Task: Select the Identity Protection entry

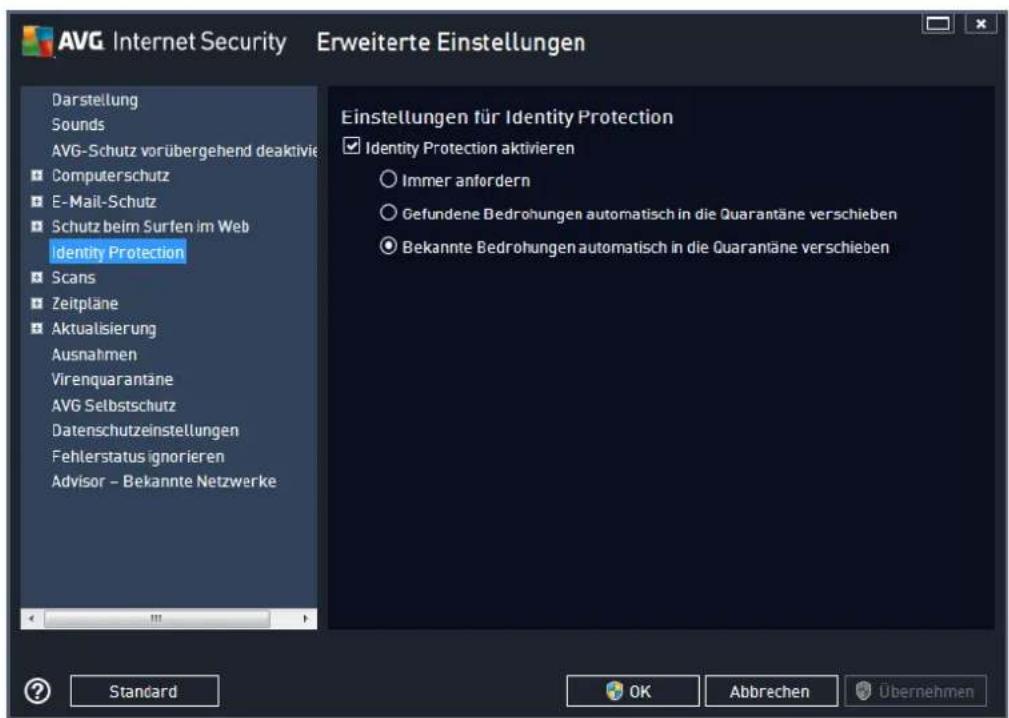Action: click(118, 252)
